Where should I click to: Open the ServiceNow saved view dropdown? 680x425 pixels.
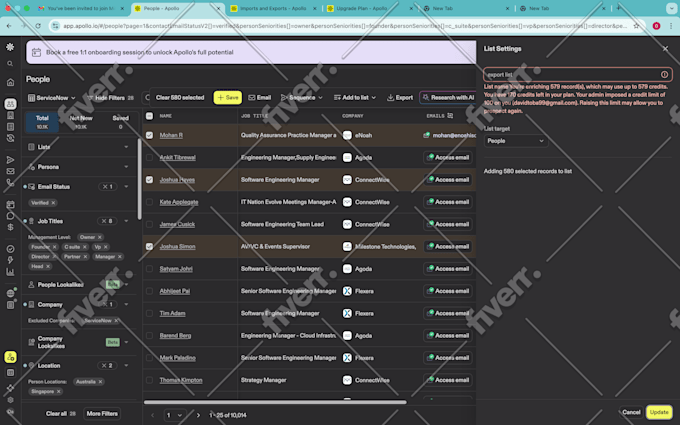click(52, 98)
